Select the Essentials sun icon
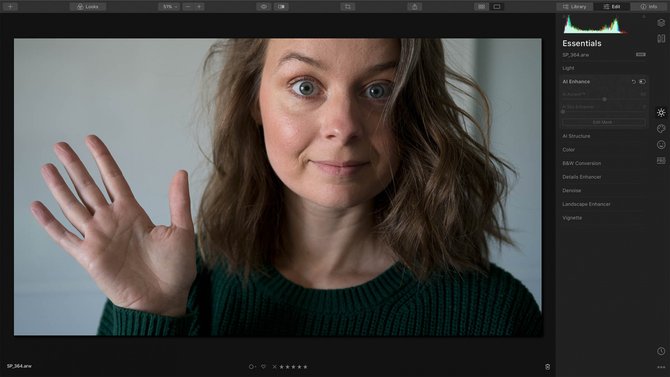The height and width of the screenshot is (377, 670). tap(661, 112)
